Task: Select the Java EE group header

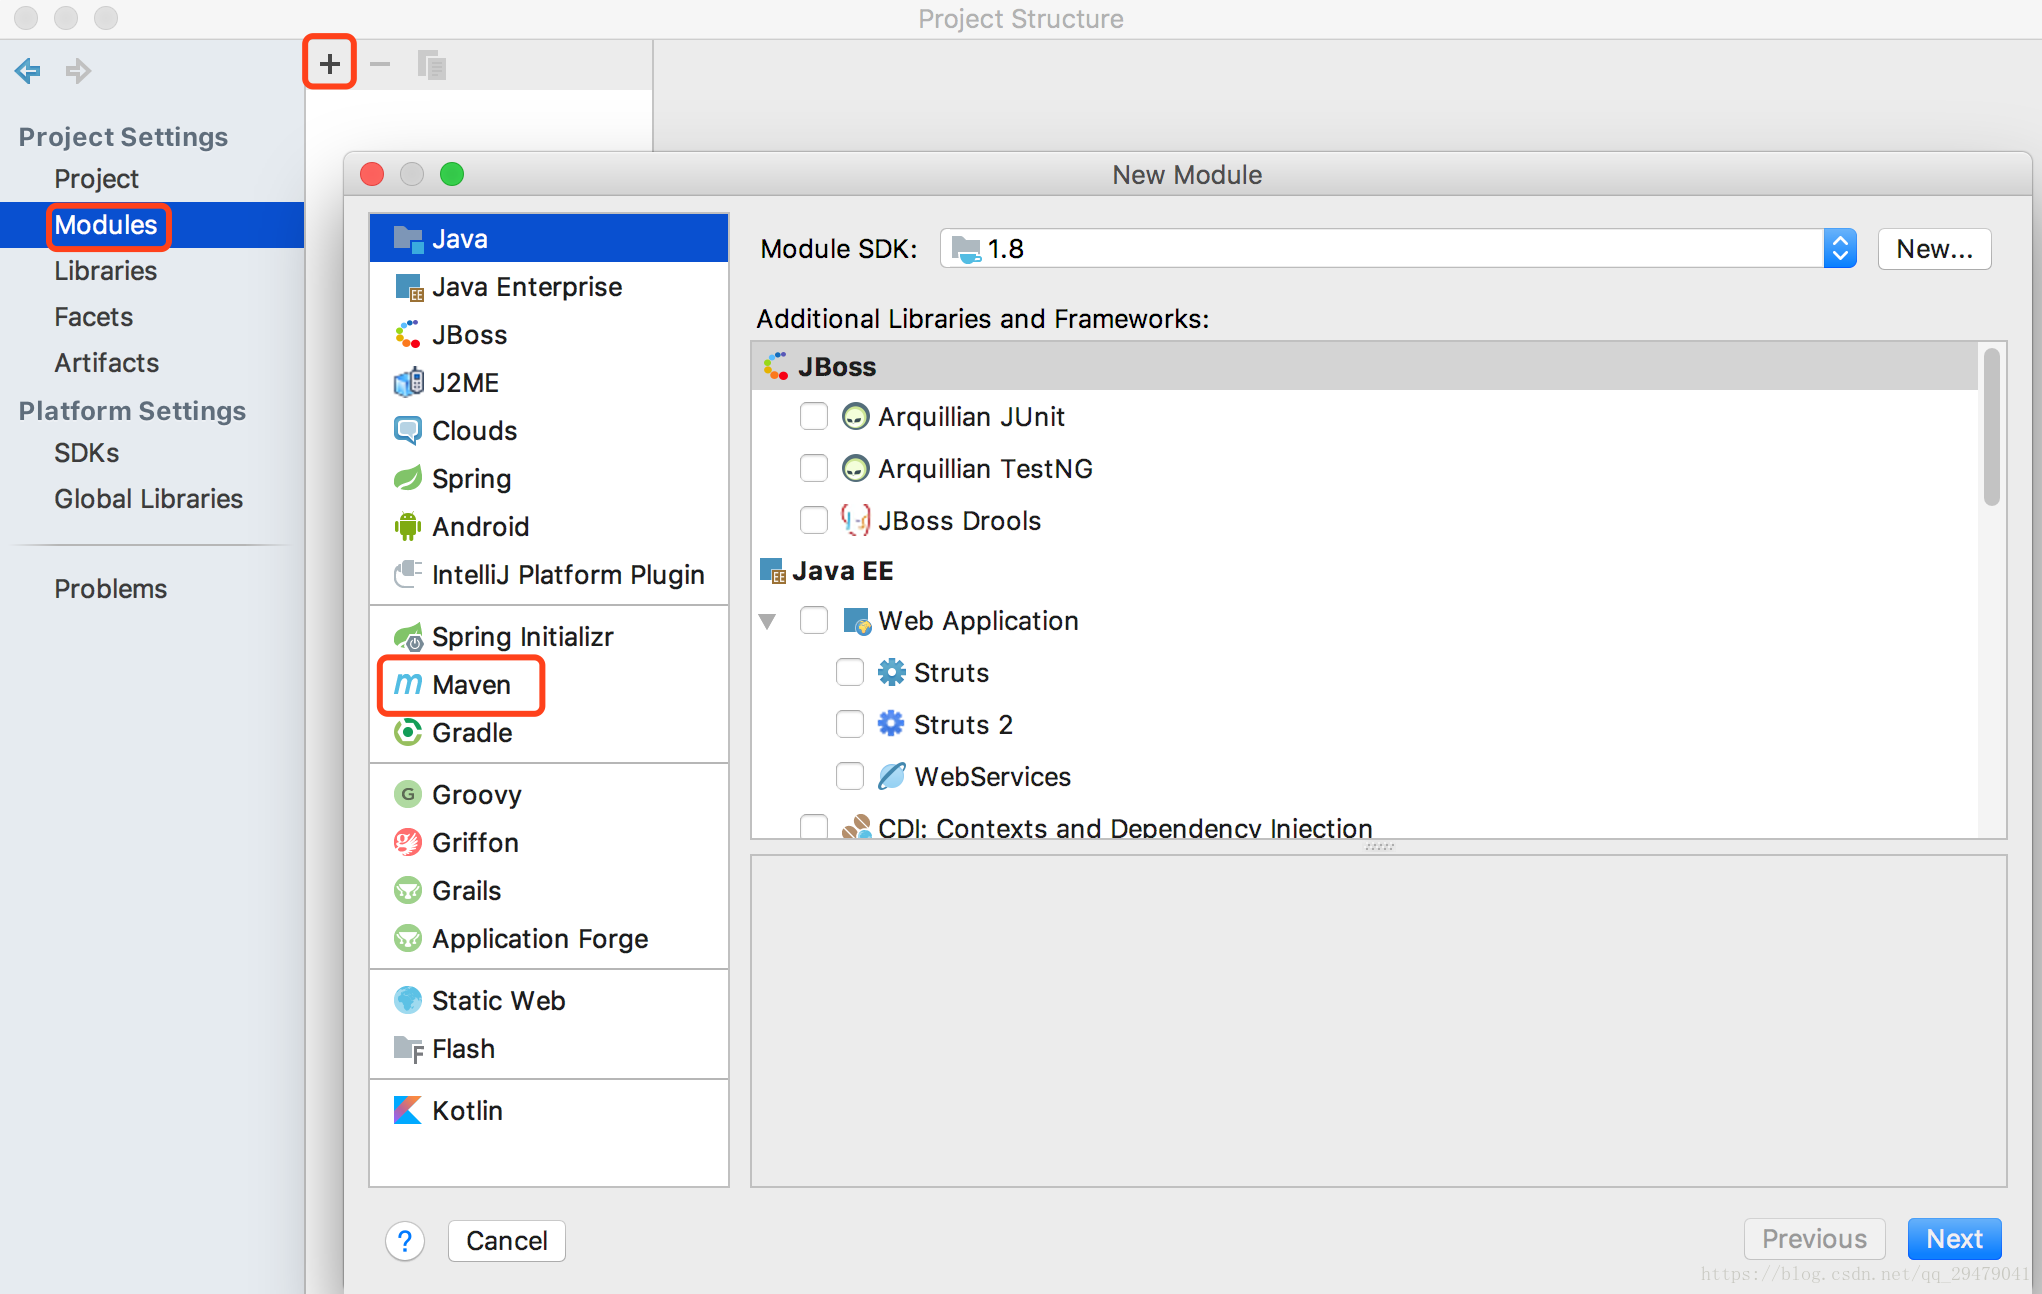Action: pos(1365,570)
